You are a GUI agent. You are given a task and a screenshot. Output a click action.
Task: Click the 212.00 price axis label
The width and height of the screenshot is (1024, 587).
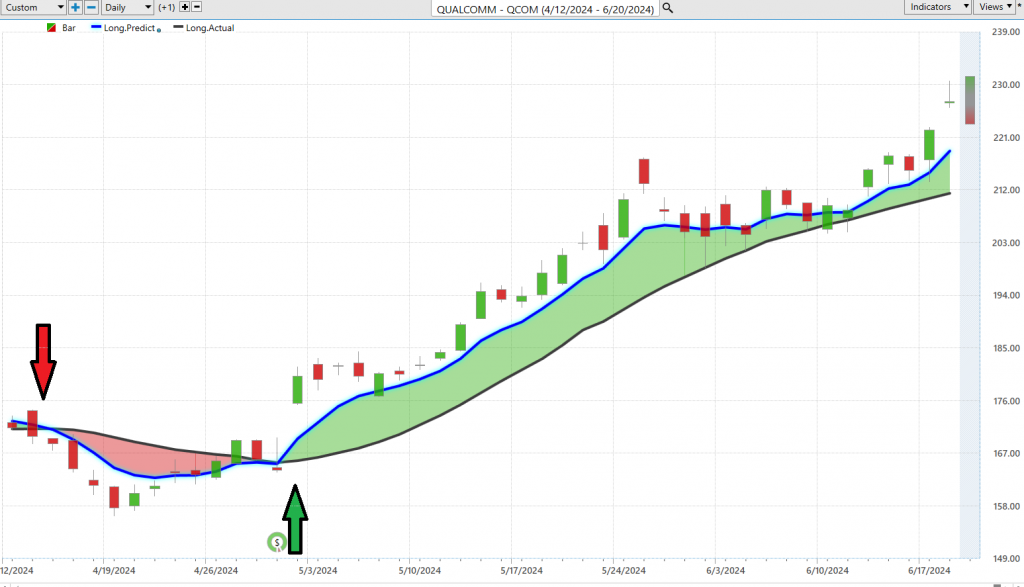[1005, 190]
